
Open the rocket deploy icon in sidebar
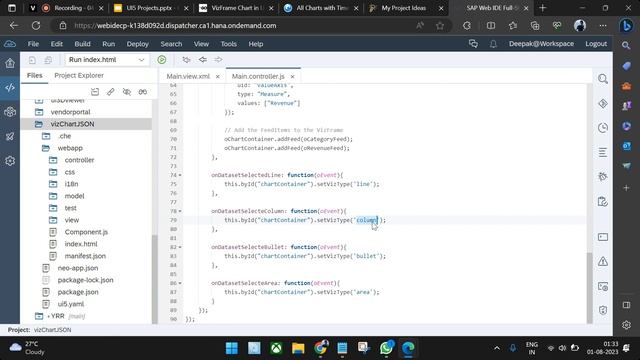tap(10, 136)
